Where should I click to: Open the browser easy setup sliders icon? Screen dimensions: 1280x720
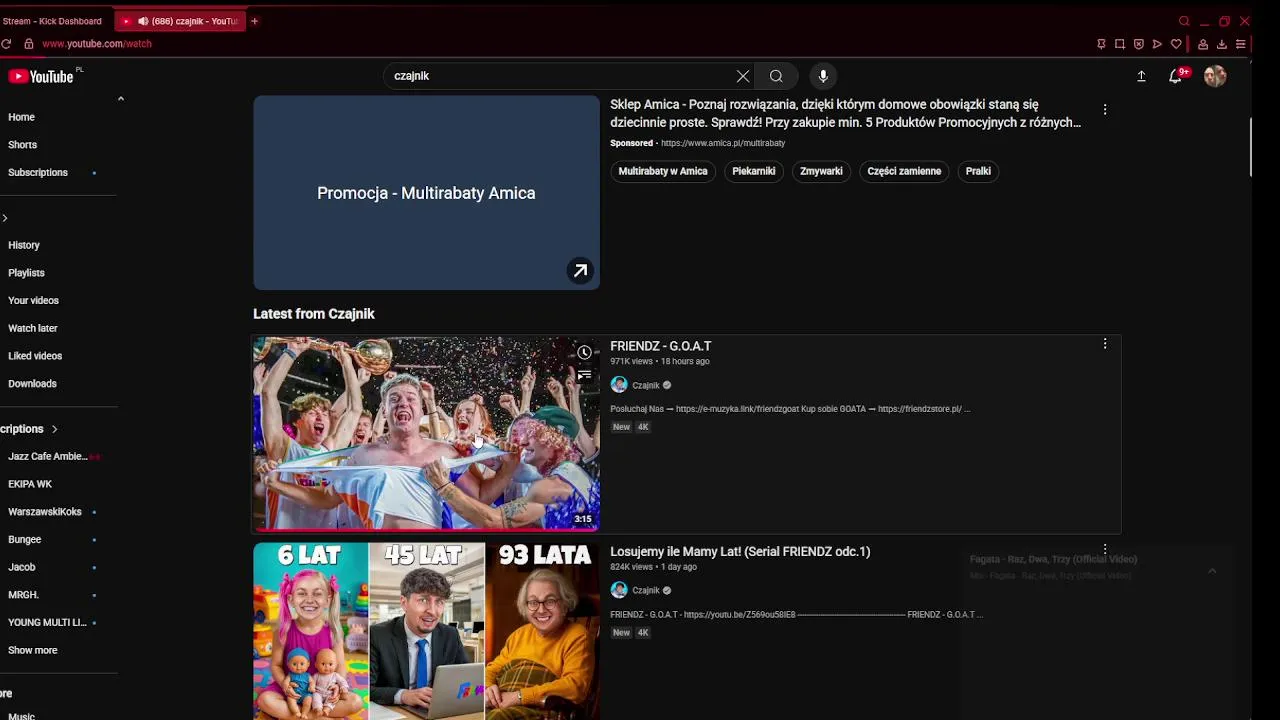pos(1240,44)
